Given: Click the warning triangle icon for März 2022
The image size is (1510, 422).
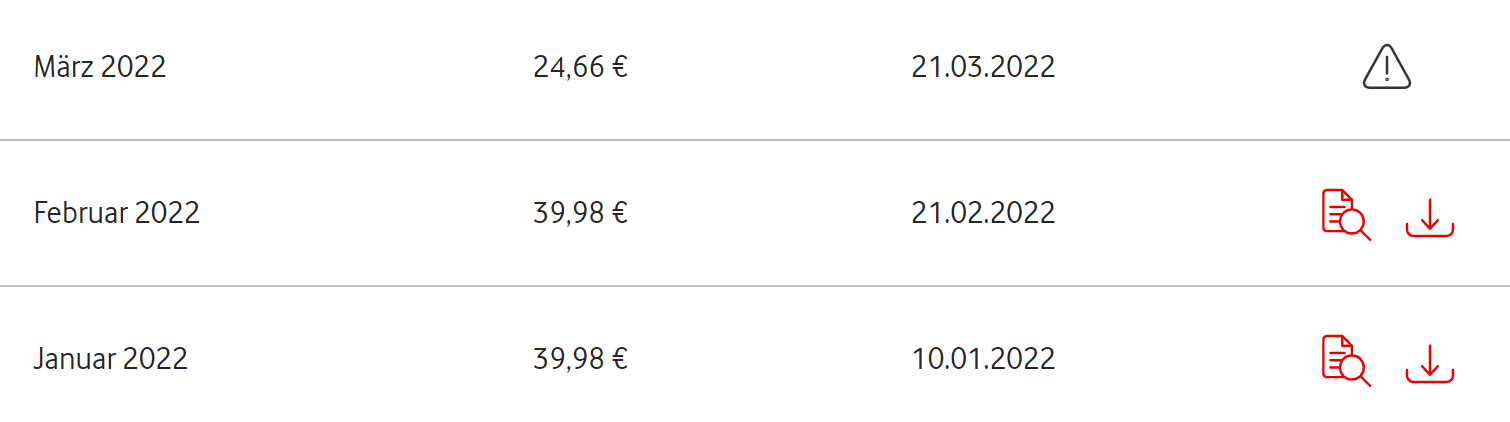Looking at the screenshot, I should point(1386,68).
